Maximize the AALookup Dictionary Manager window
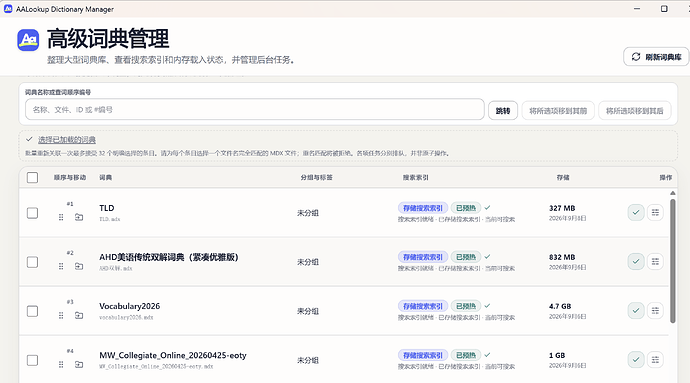690x383 pixels. pyautogui.click(x=664, y=8)
